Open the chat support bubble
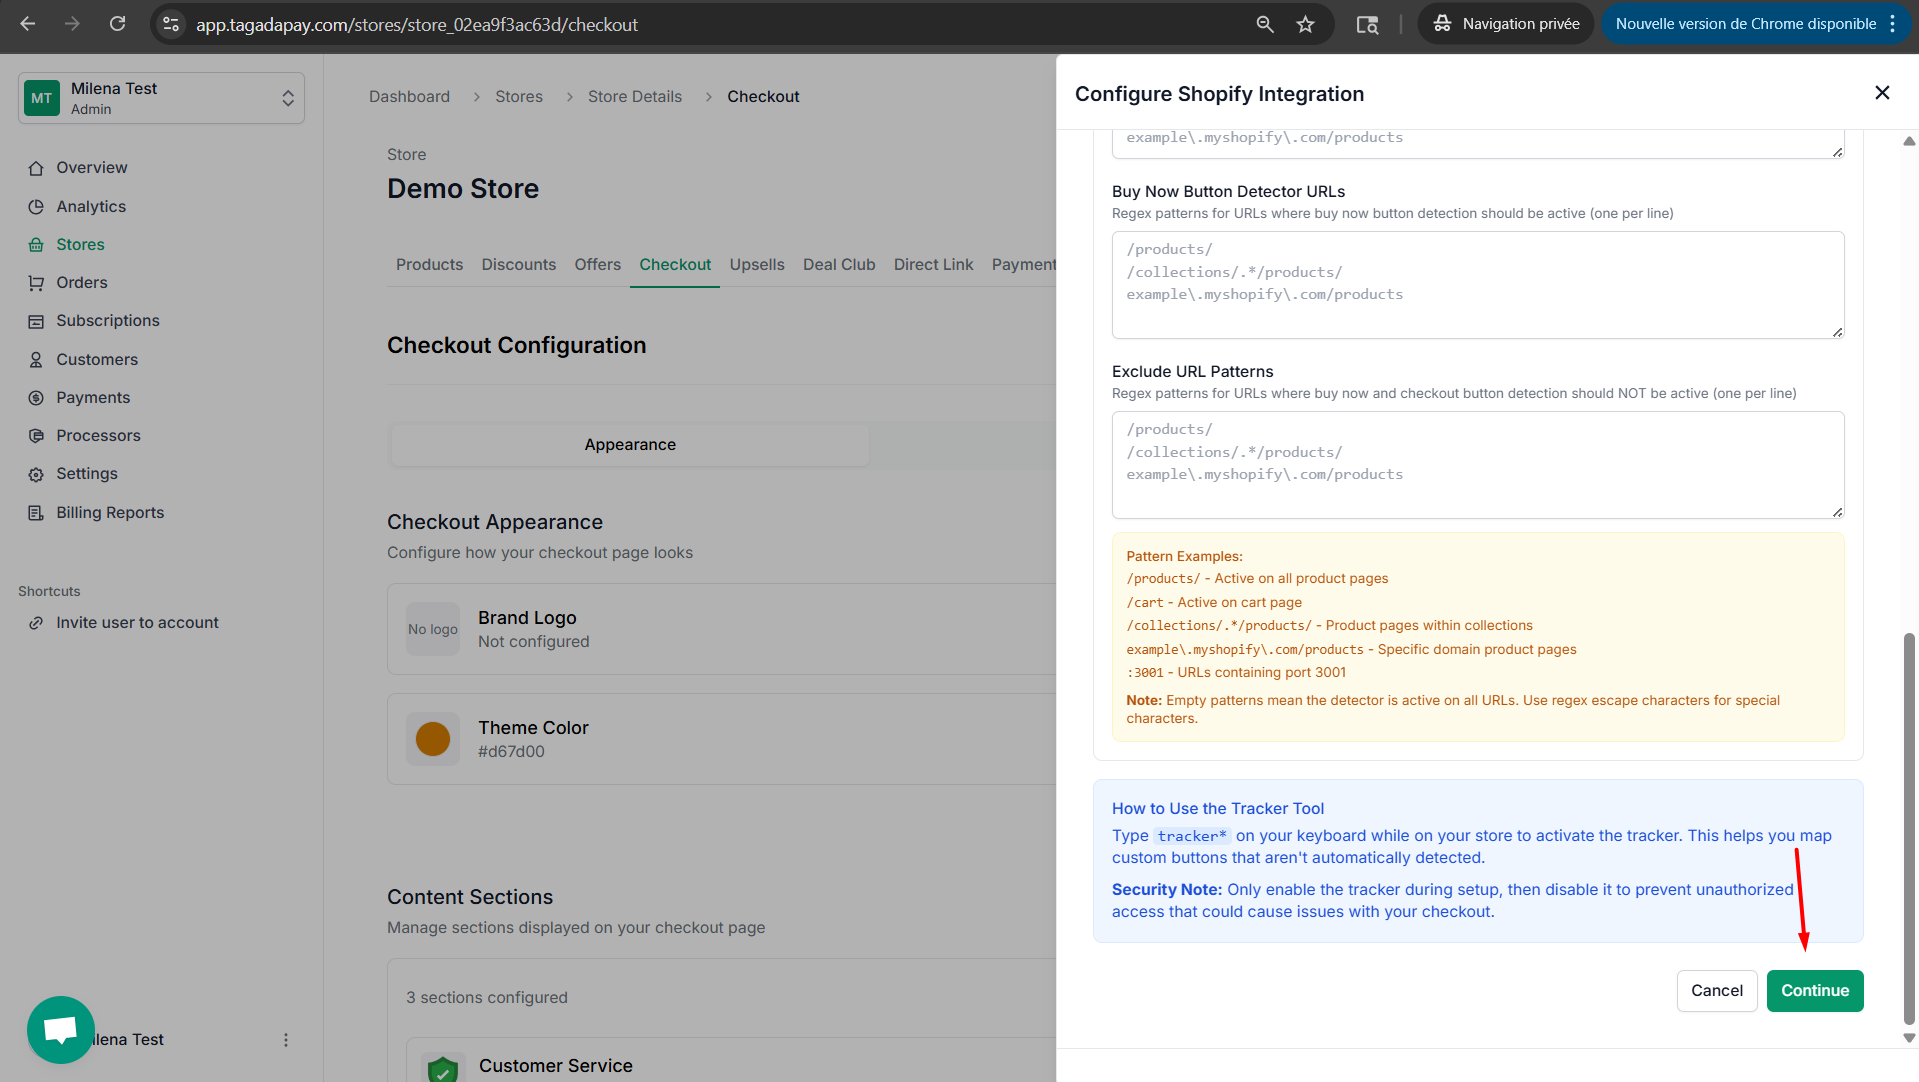The height and width of the screenshot is (1082, 1919). pos(61,1029)
